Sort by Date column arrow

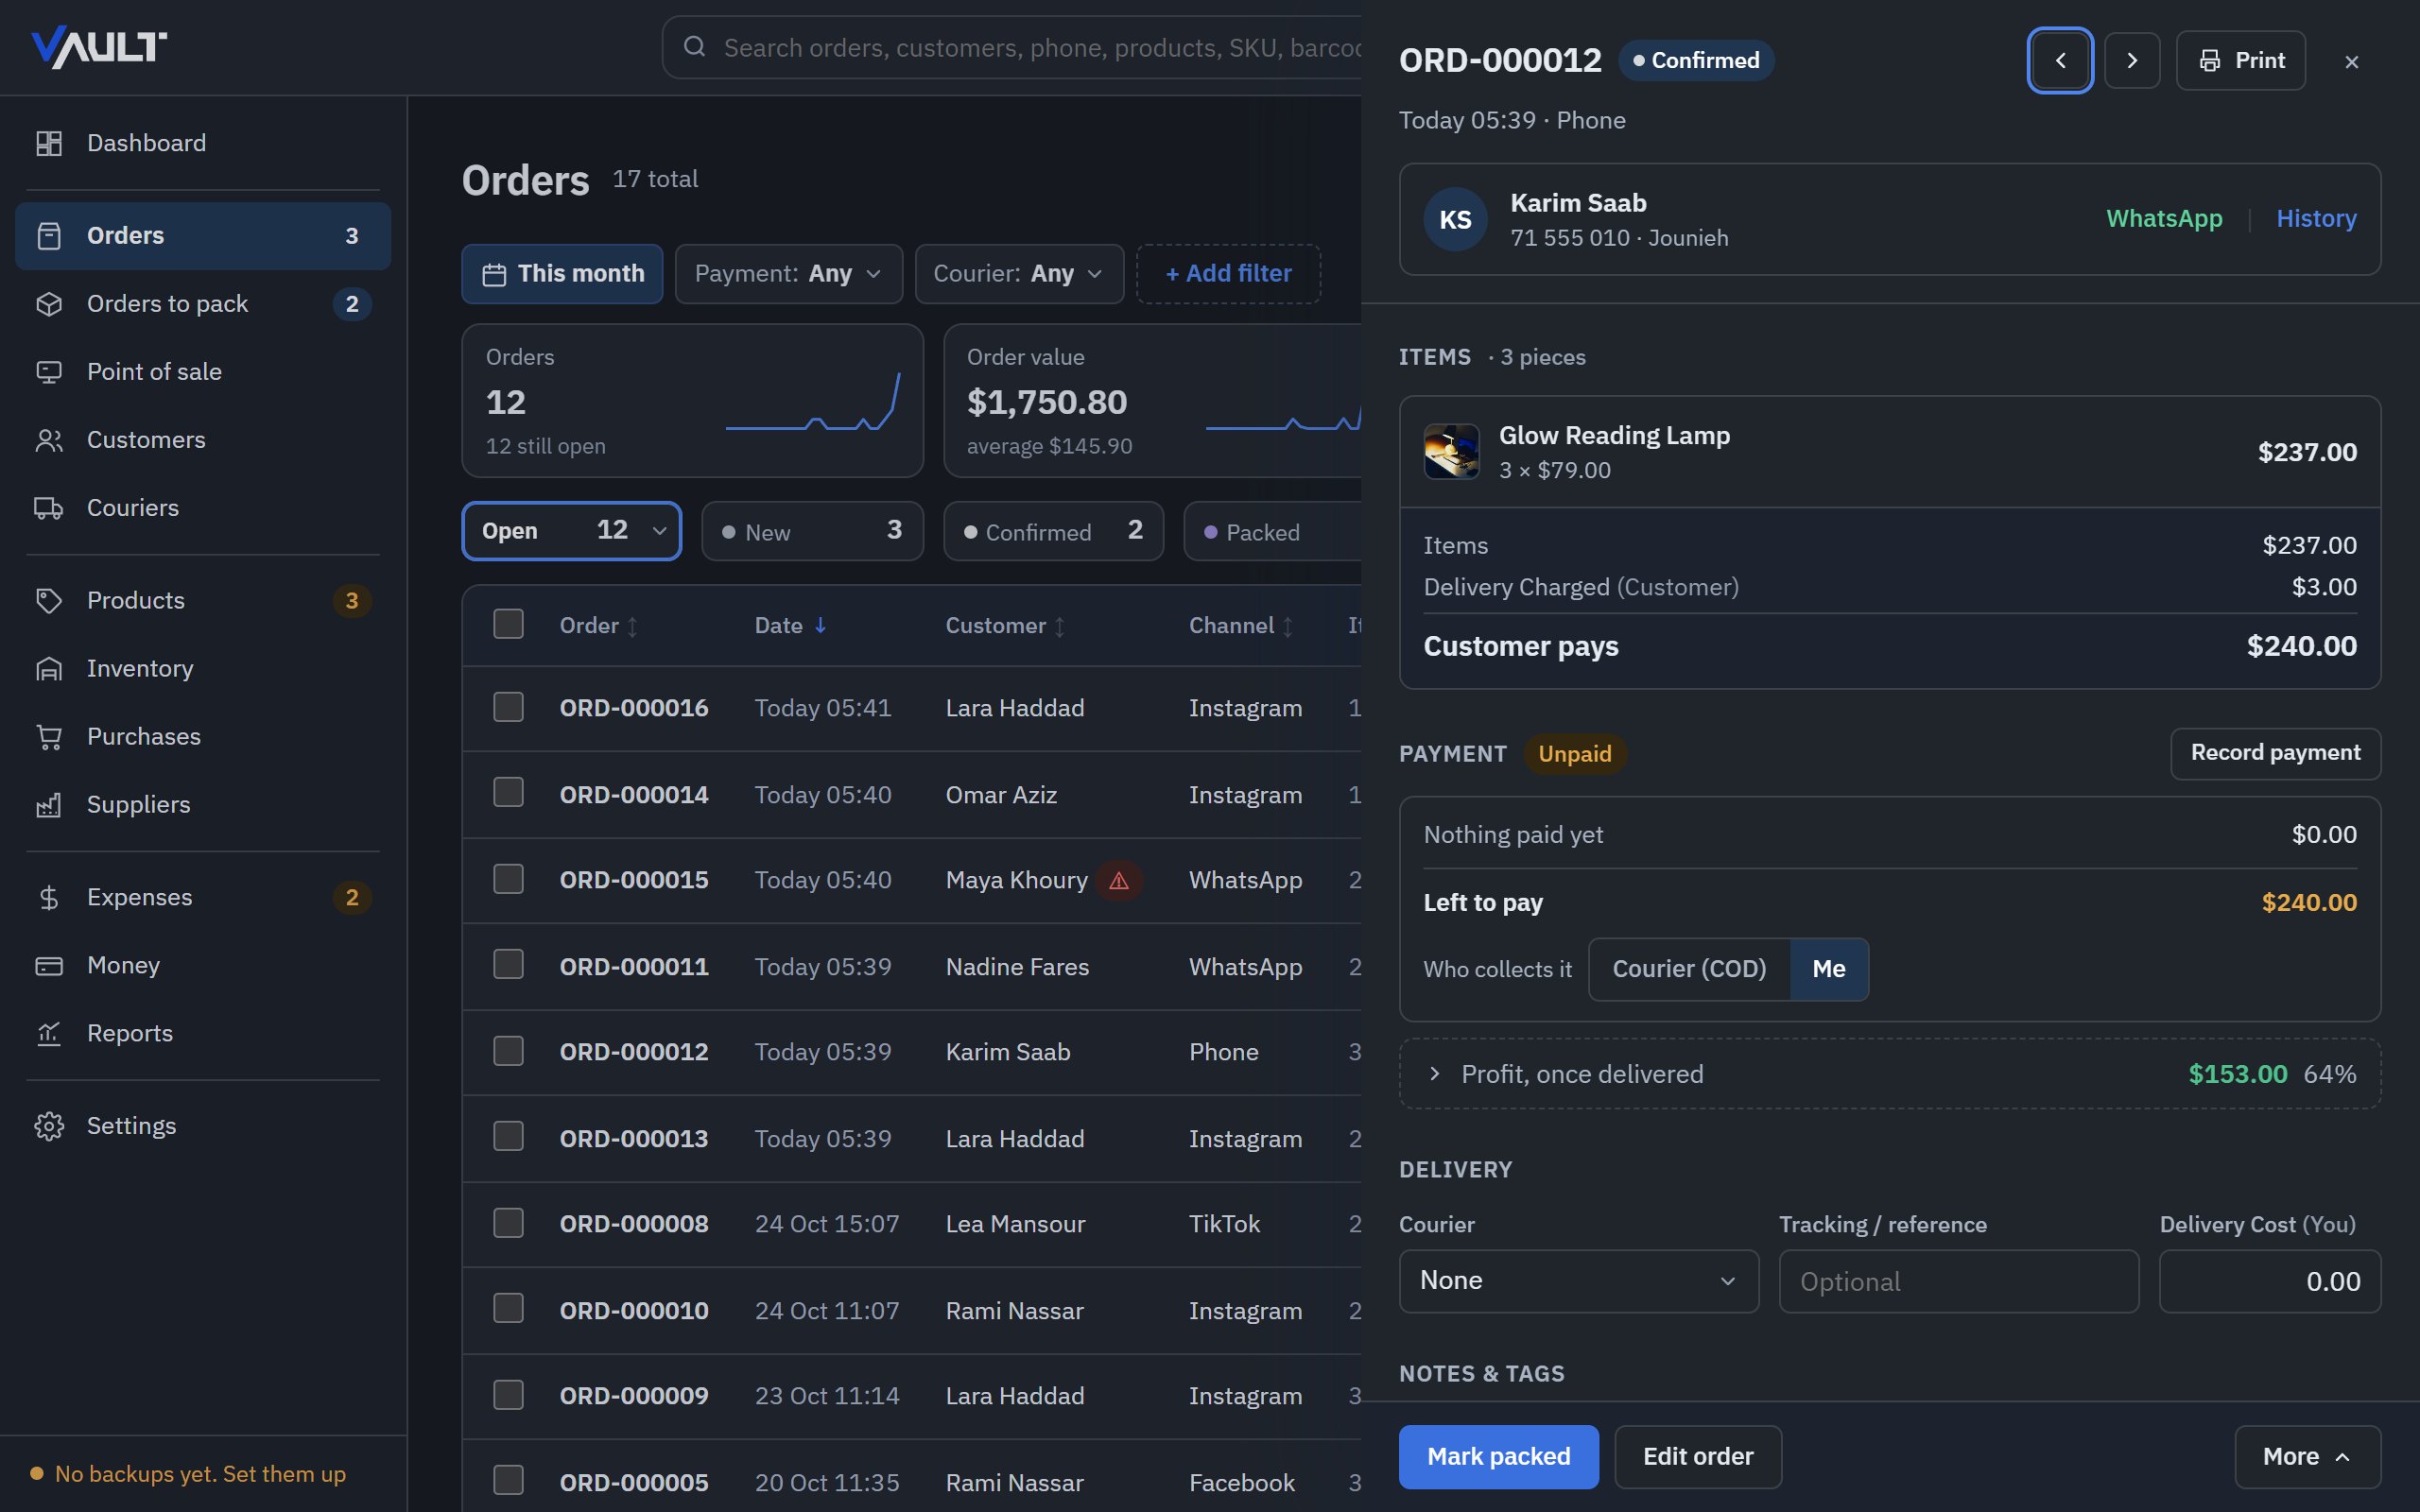point(820,625)
